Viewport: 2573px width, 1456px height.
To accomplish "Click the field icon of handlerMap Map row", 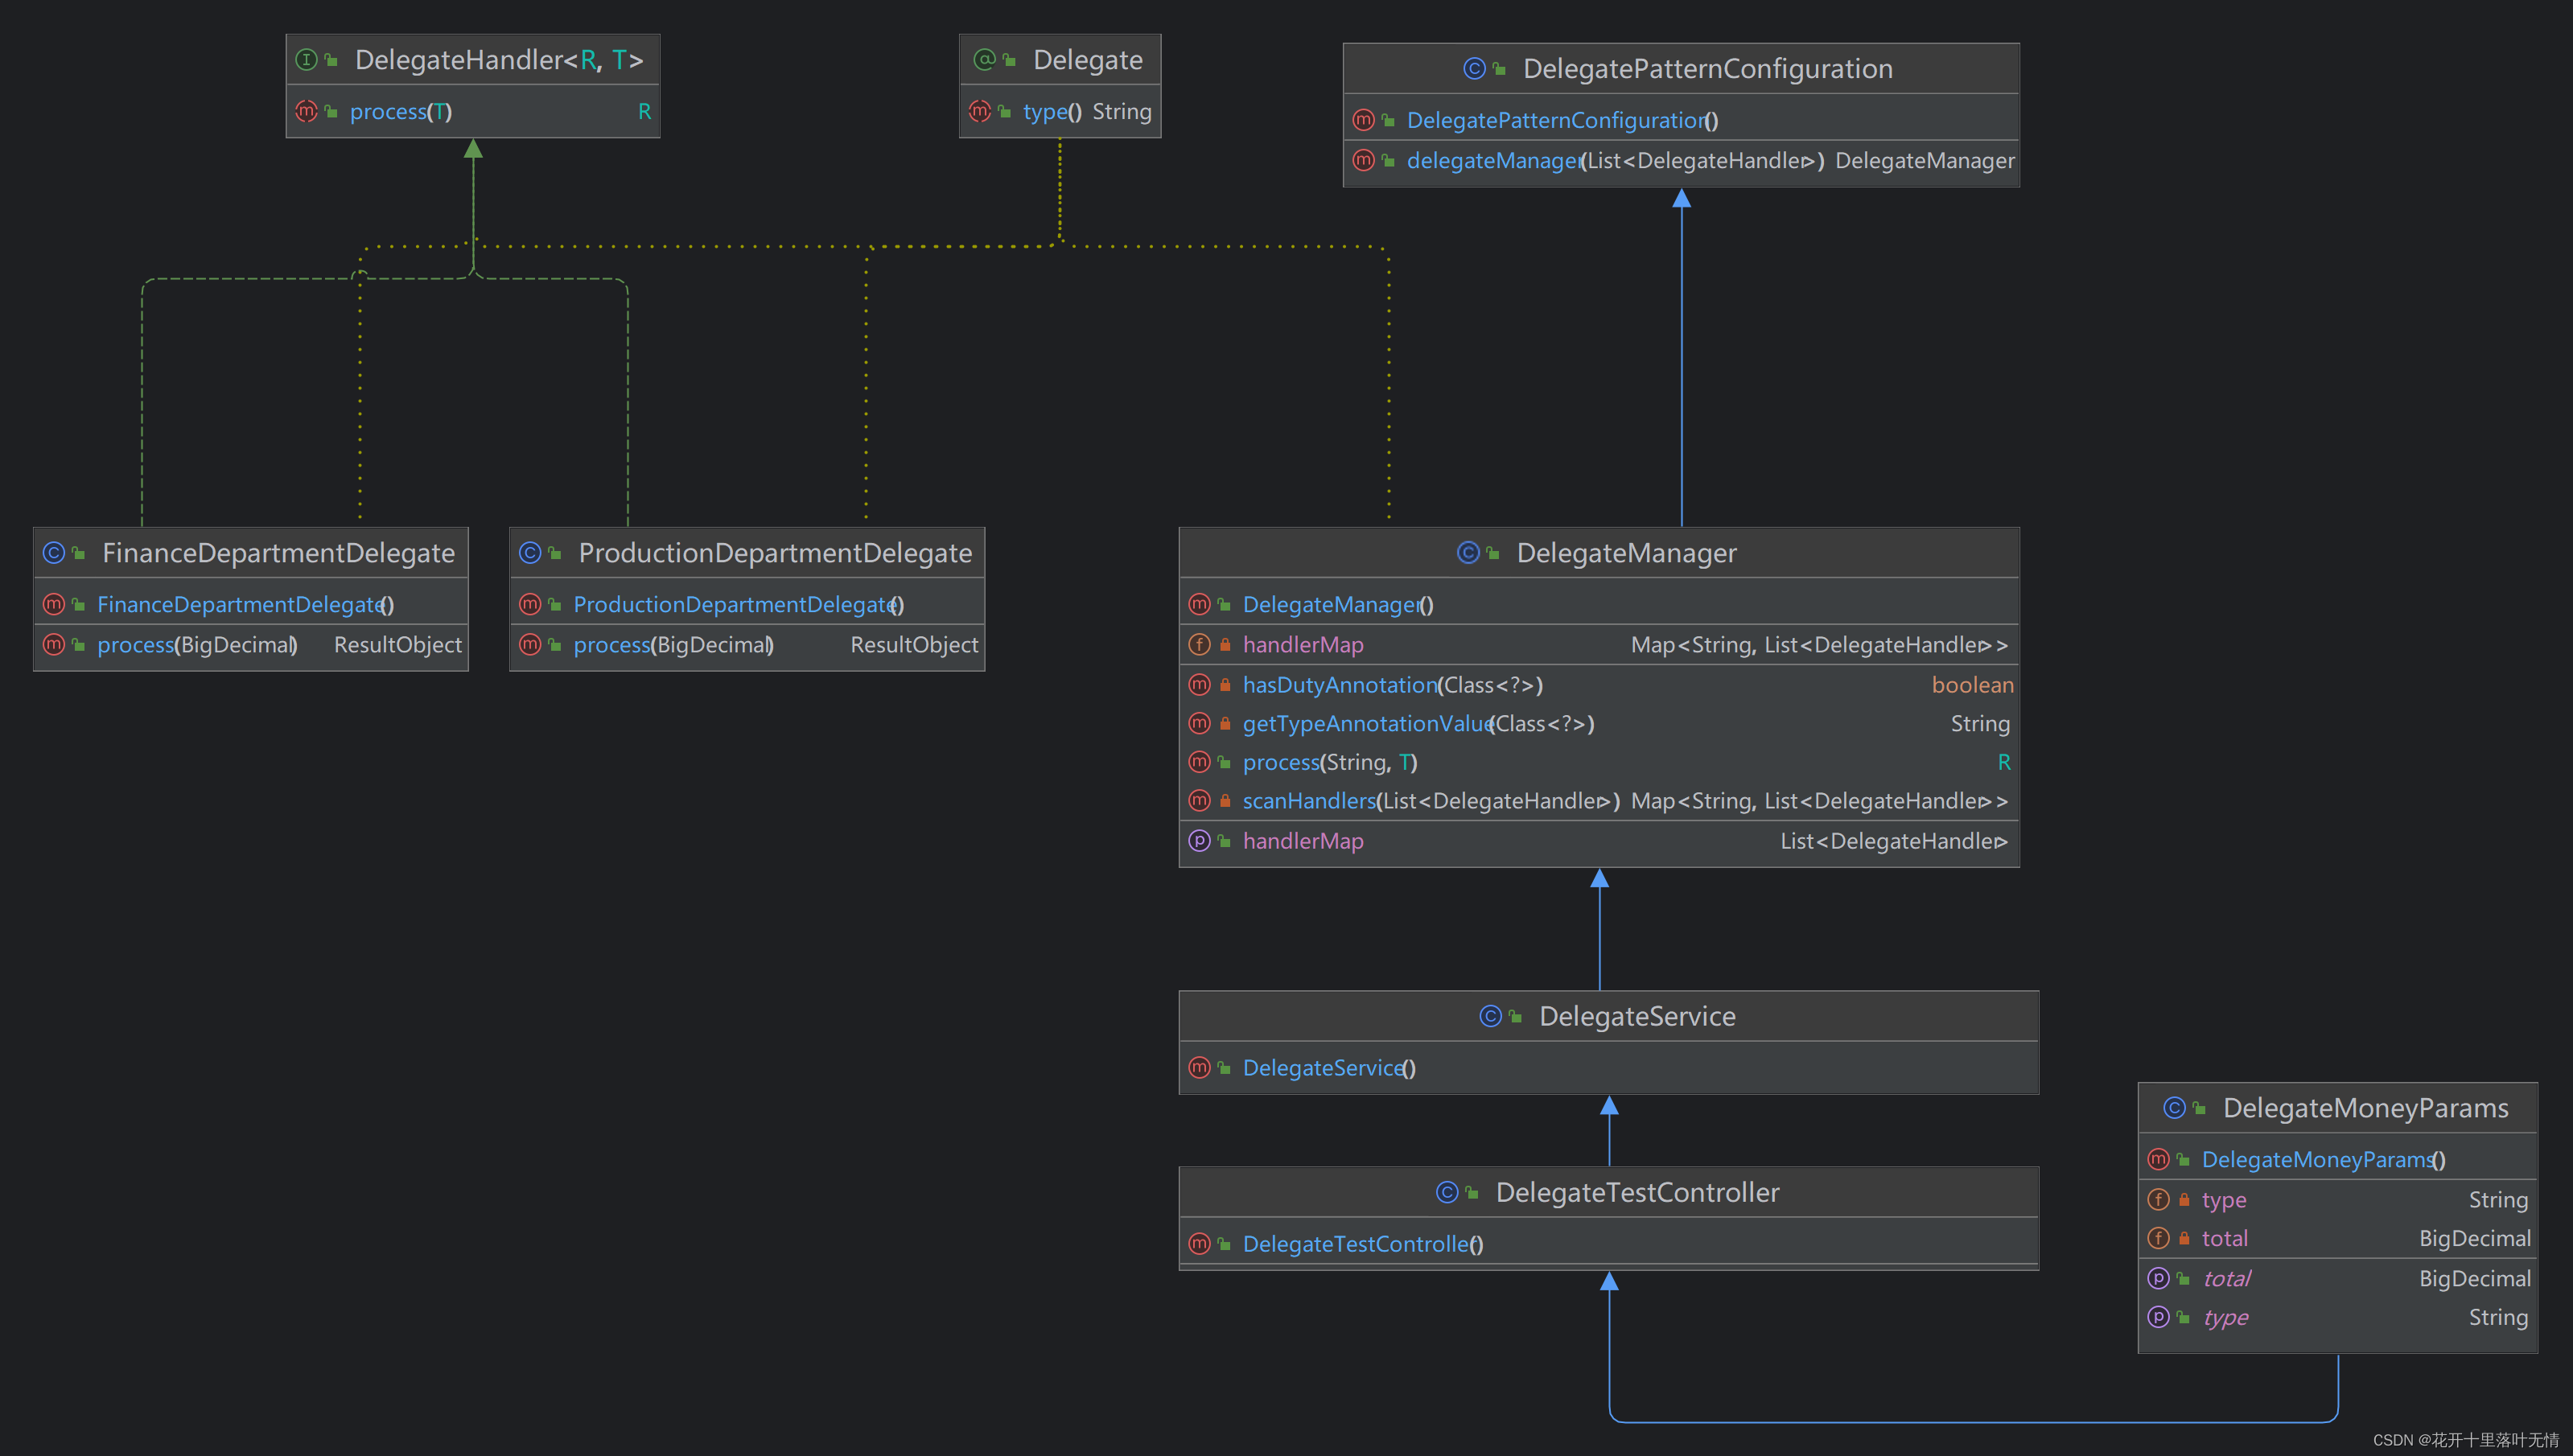I will point(1199,645).
